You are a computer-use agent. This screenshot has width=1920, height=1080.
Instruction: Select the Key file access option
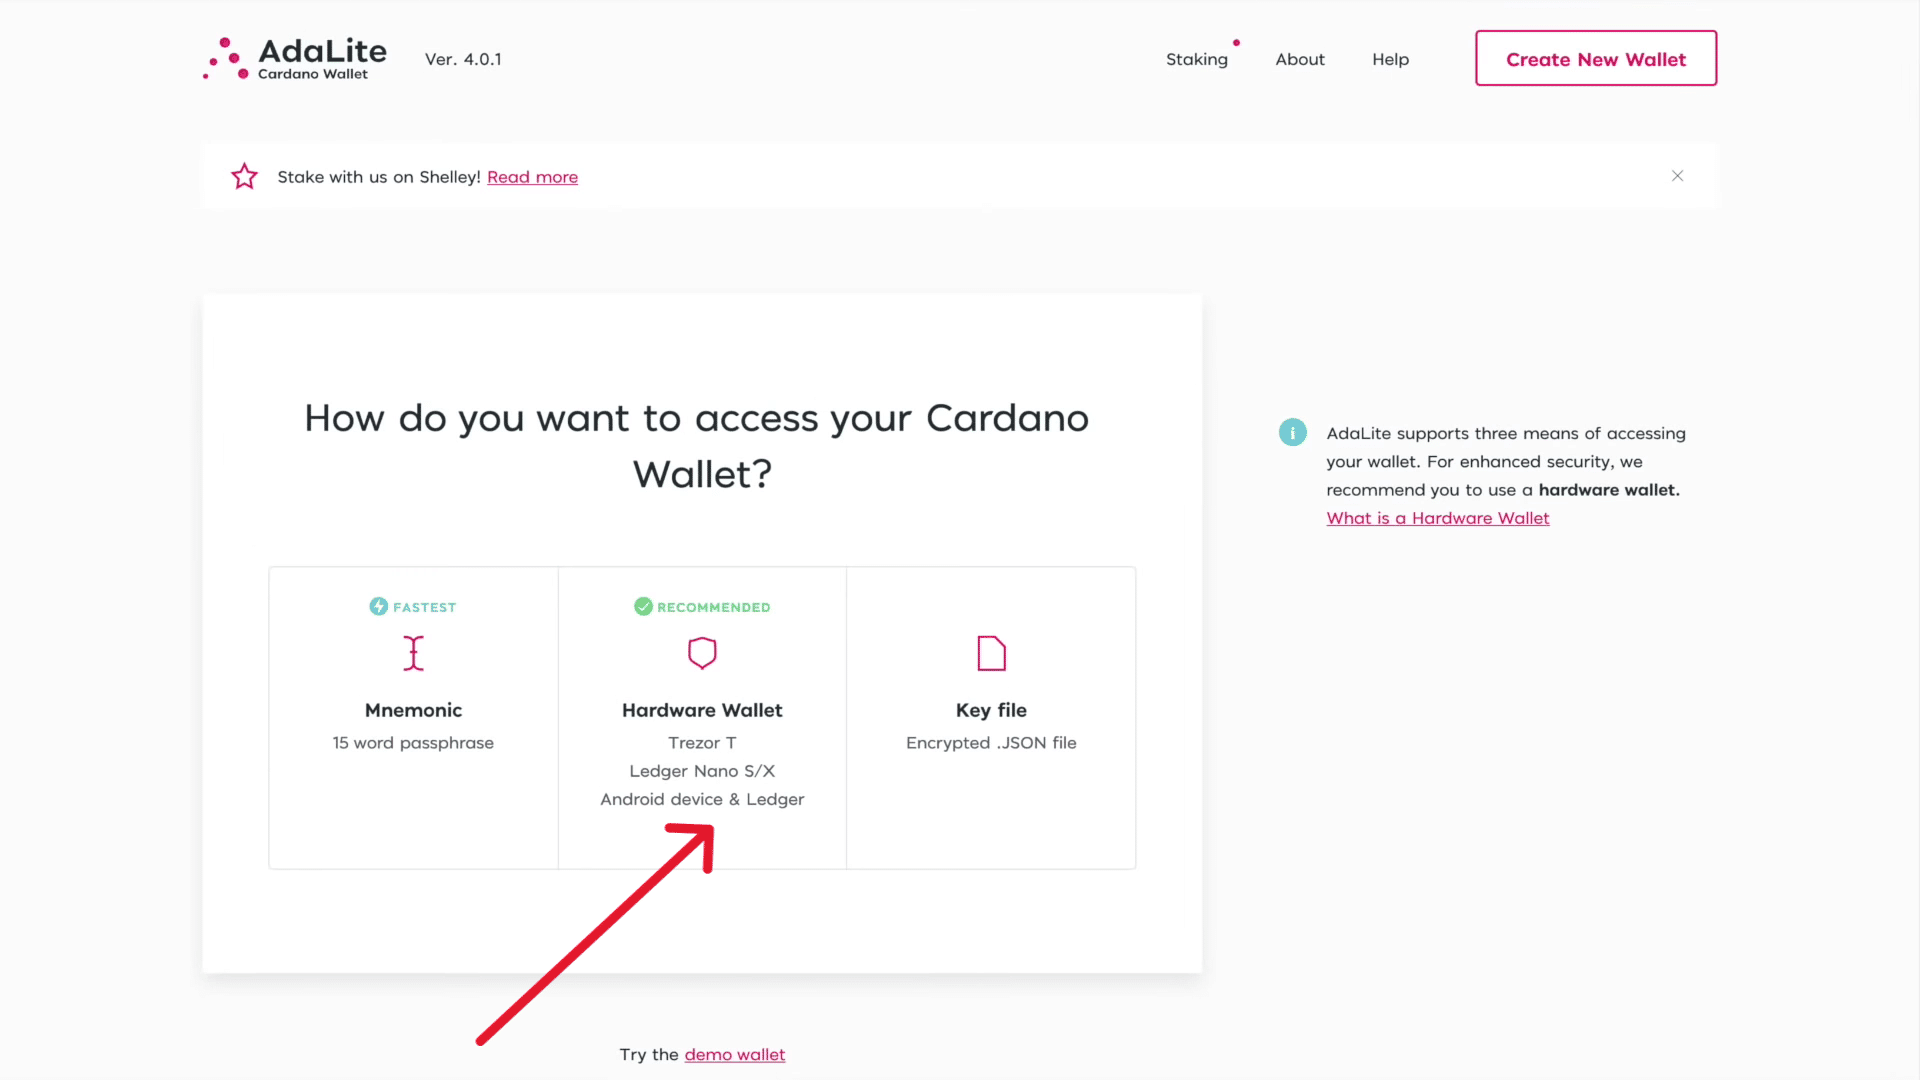coord(991,711)
